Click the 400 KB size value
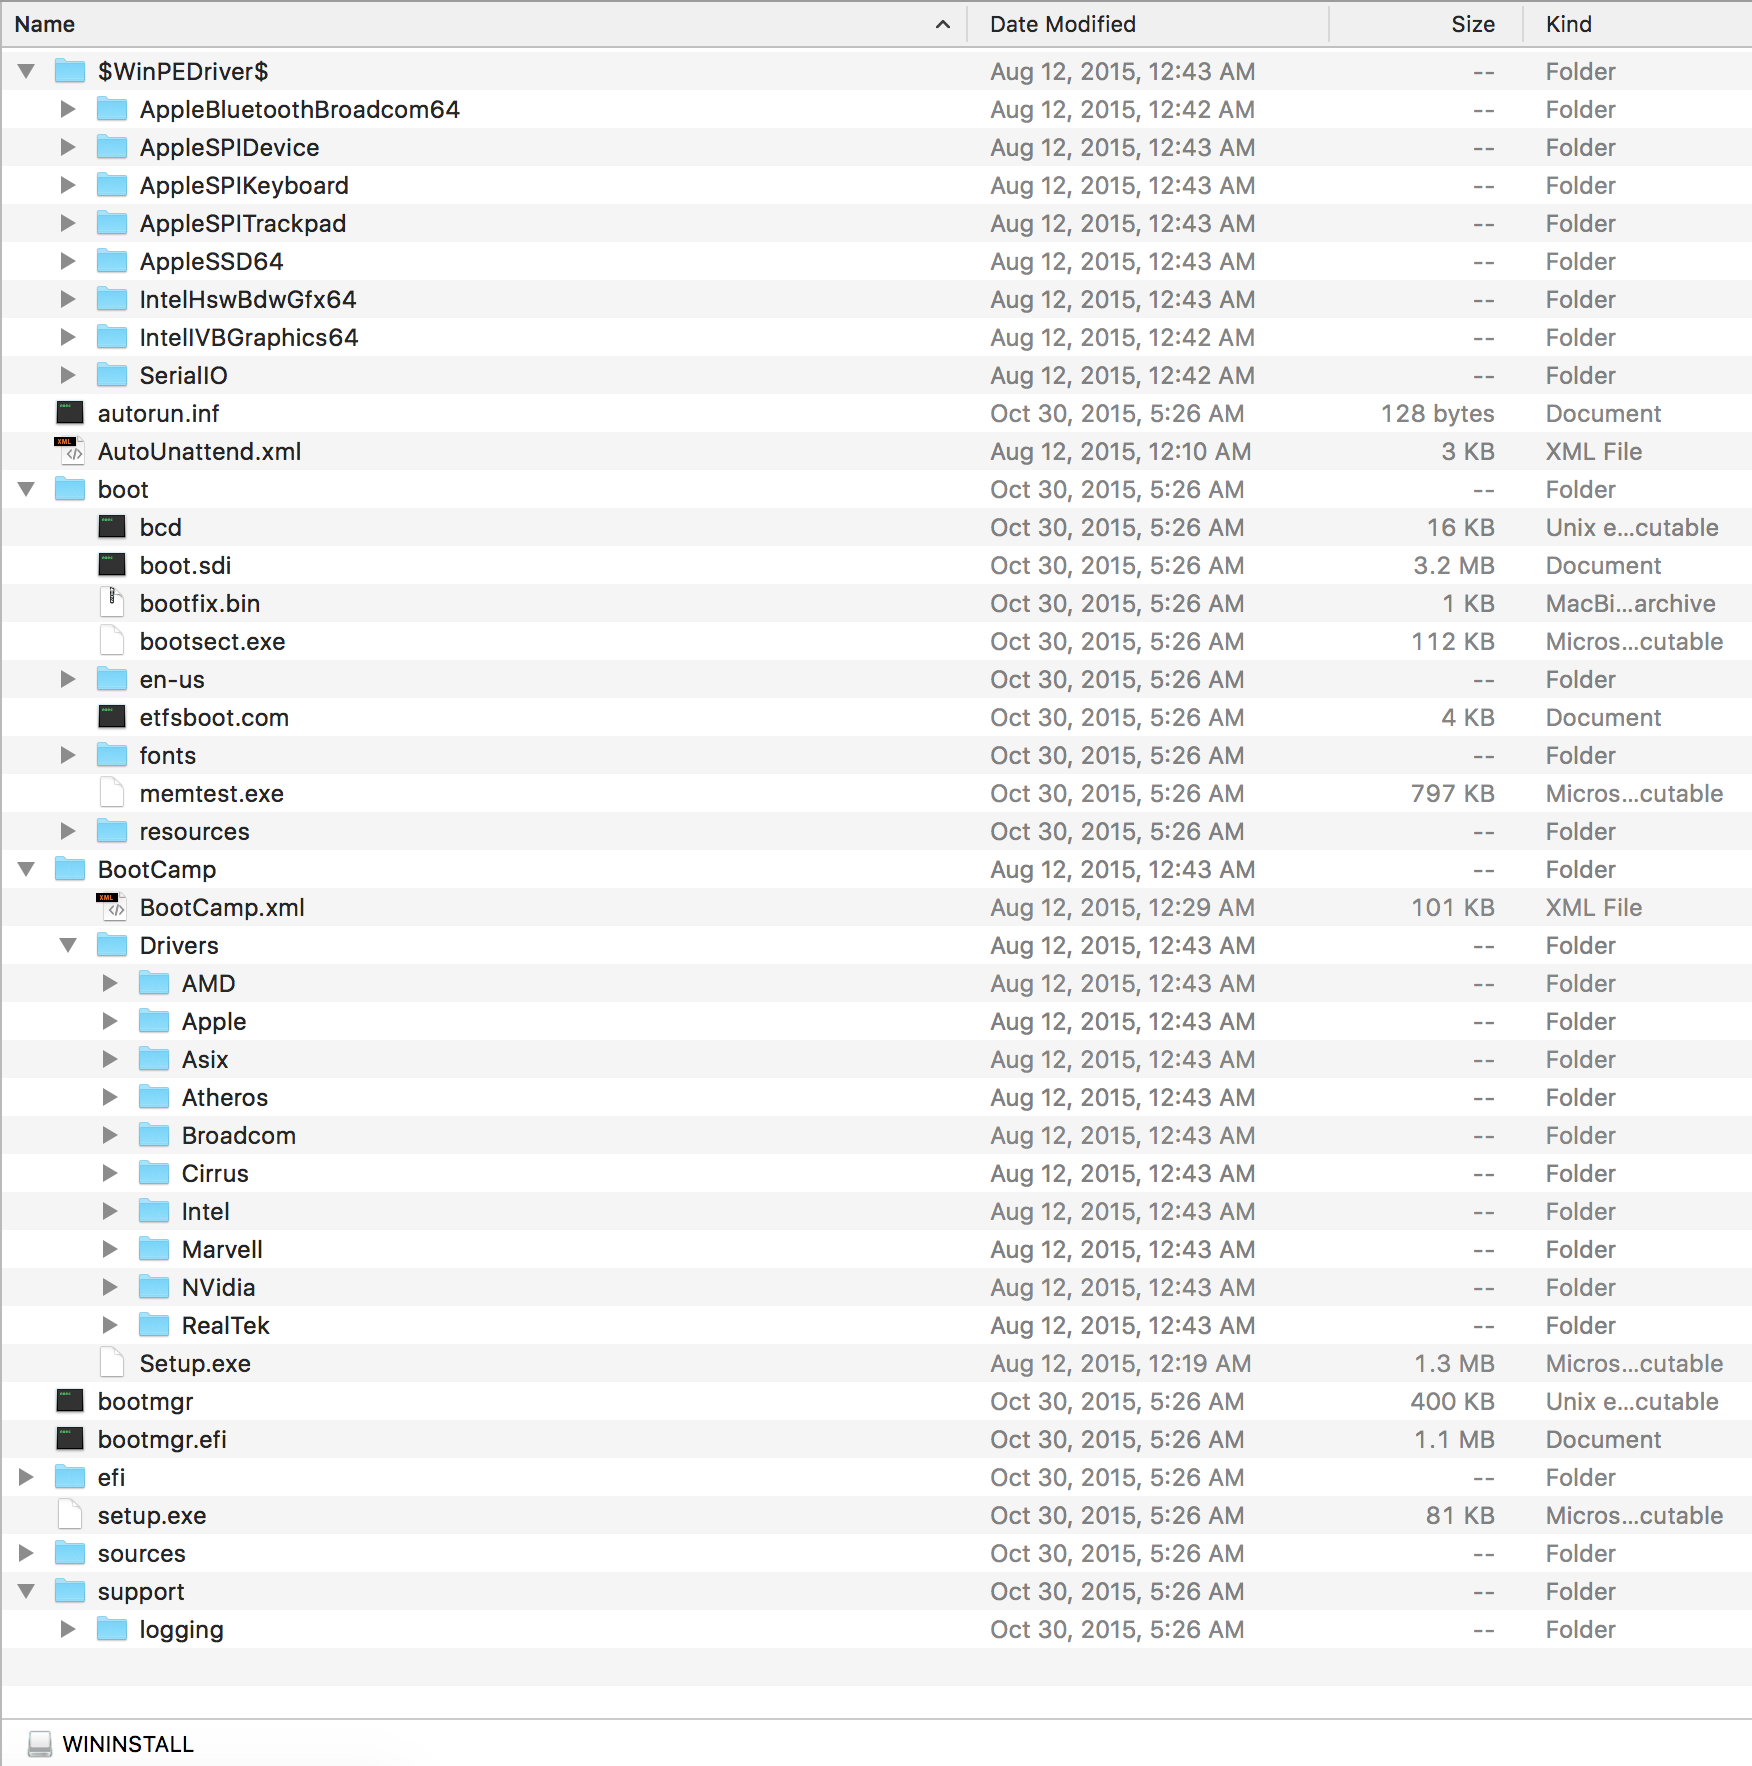 pos(1452,1401)
